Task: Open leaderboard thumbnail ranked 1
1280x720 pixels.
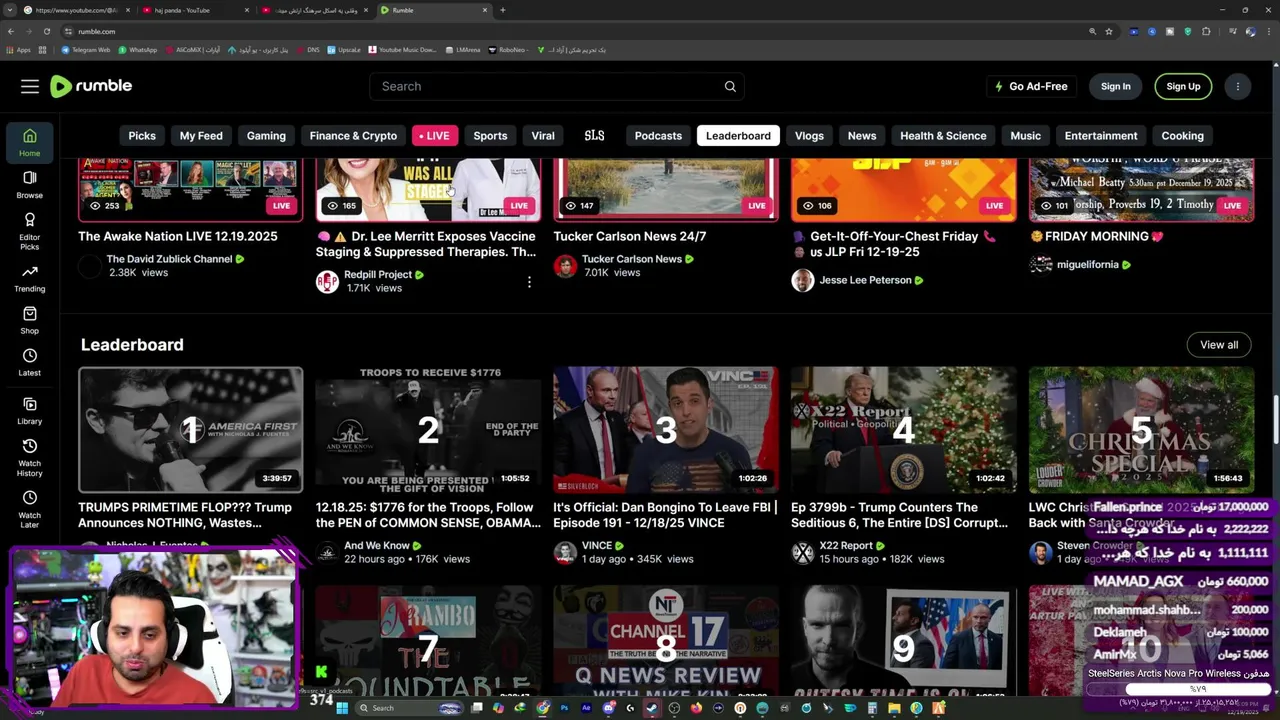Action: (x=190, y=430)
